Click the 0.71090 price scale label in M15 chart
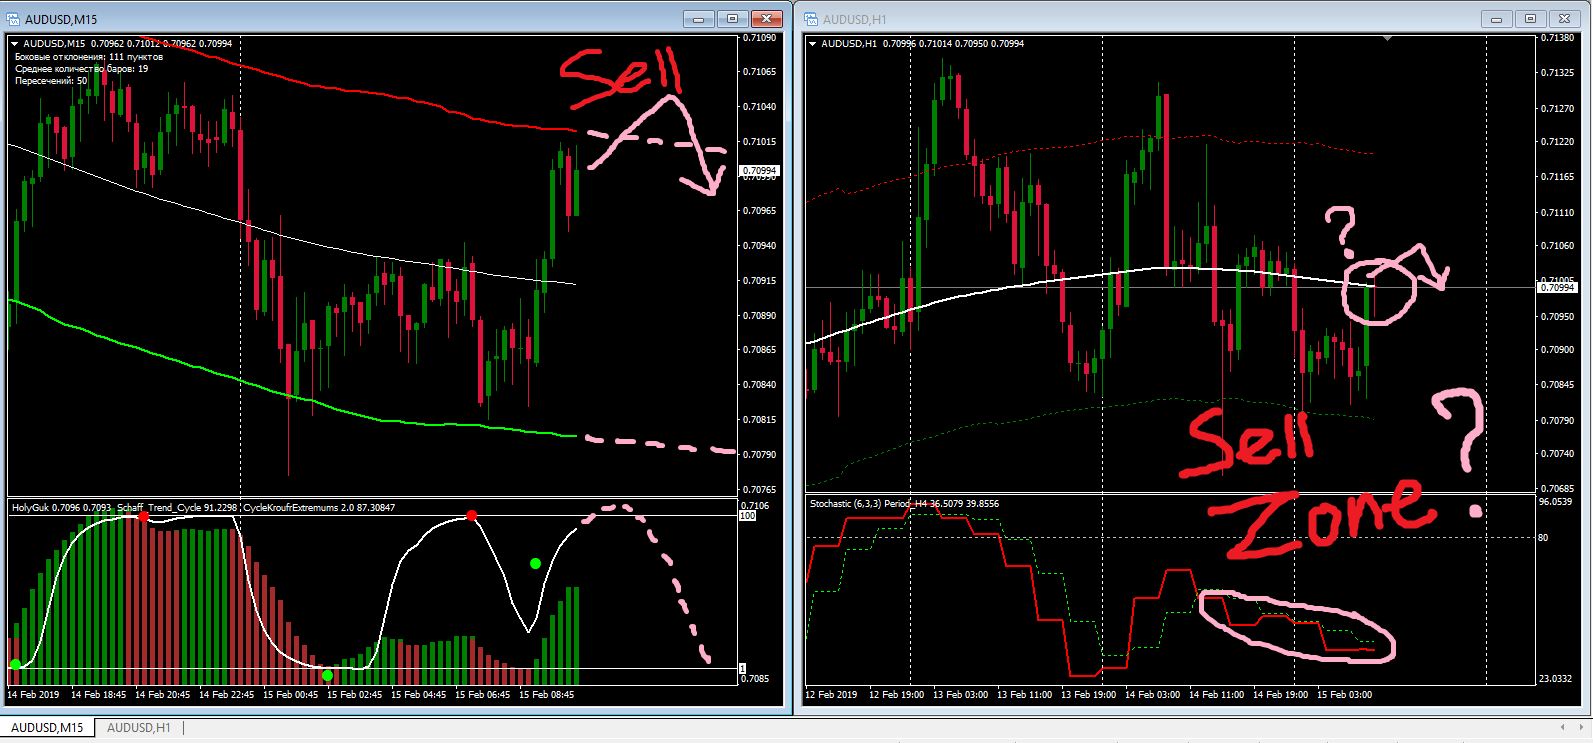The height and width of the screenshot is (743, 1593). point(760,38)
